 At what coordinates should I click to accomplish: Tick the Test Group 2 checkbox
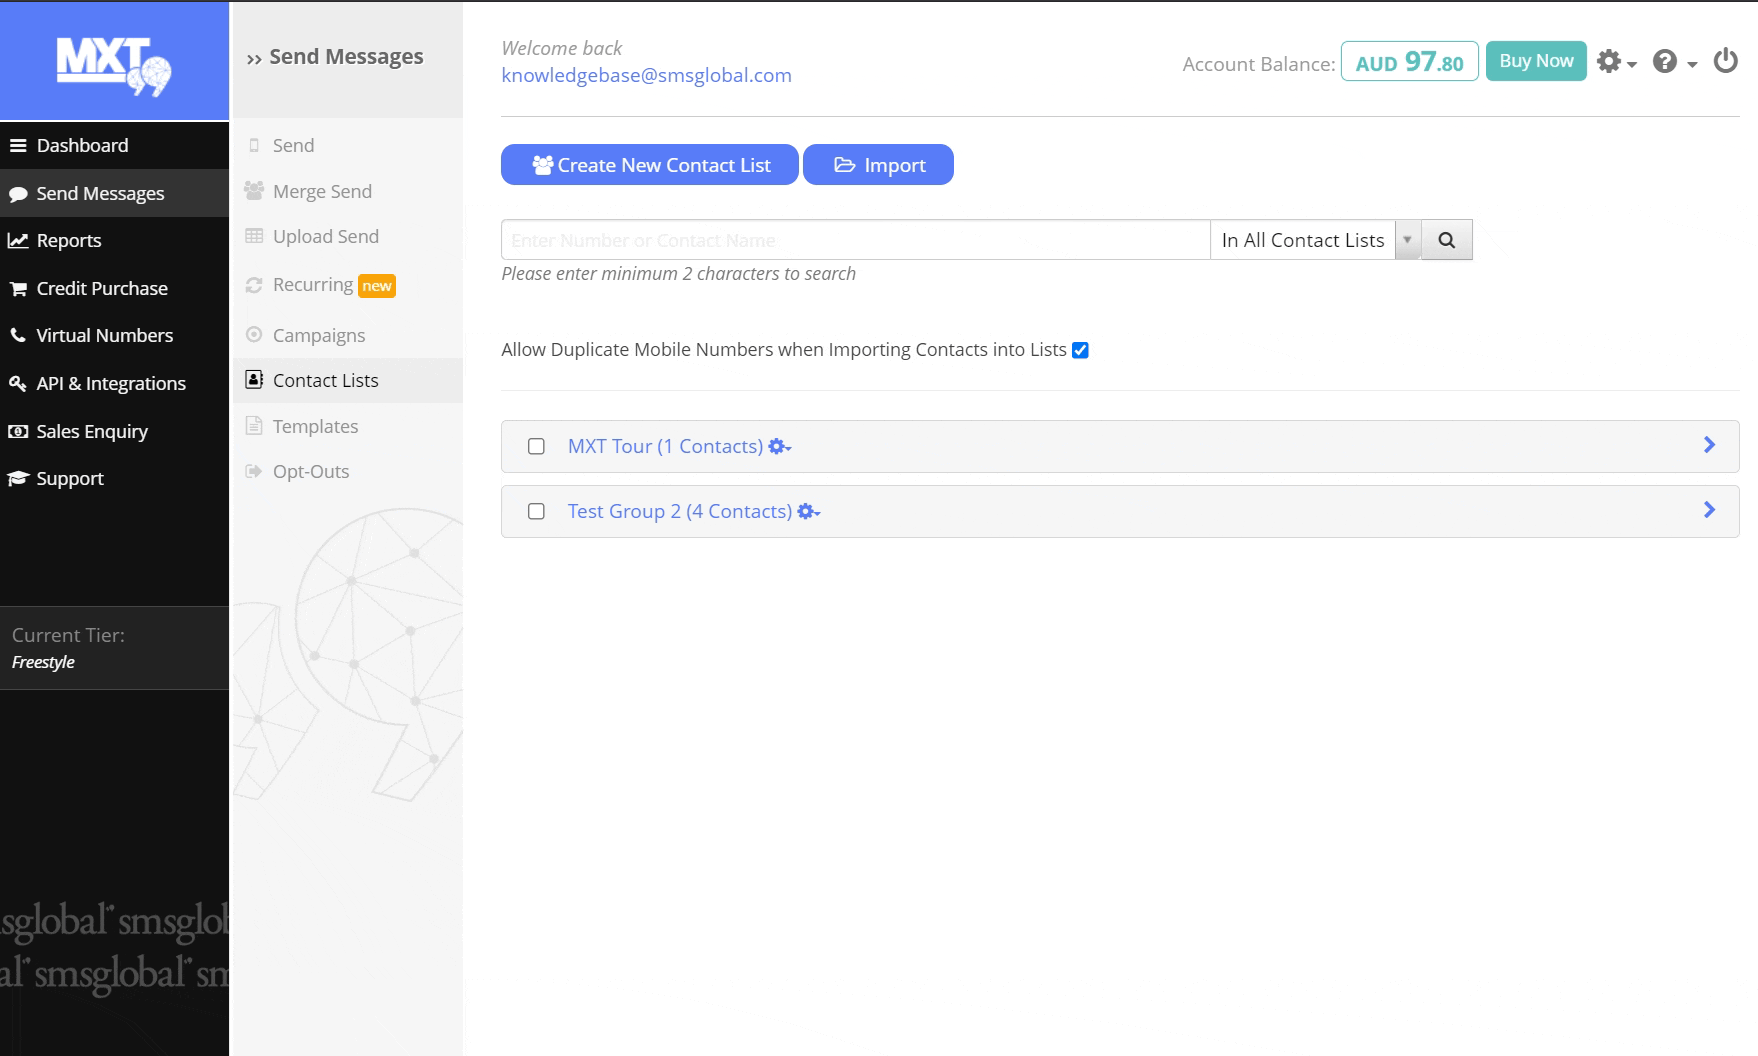click(536, 511)
